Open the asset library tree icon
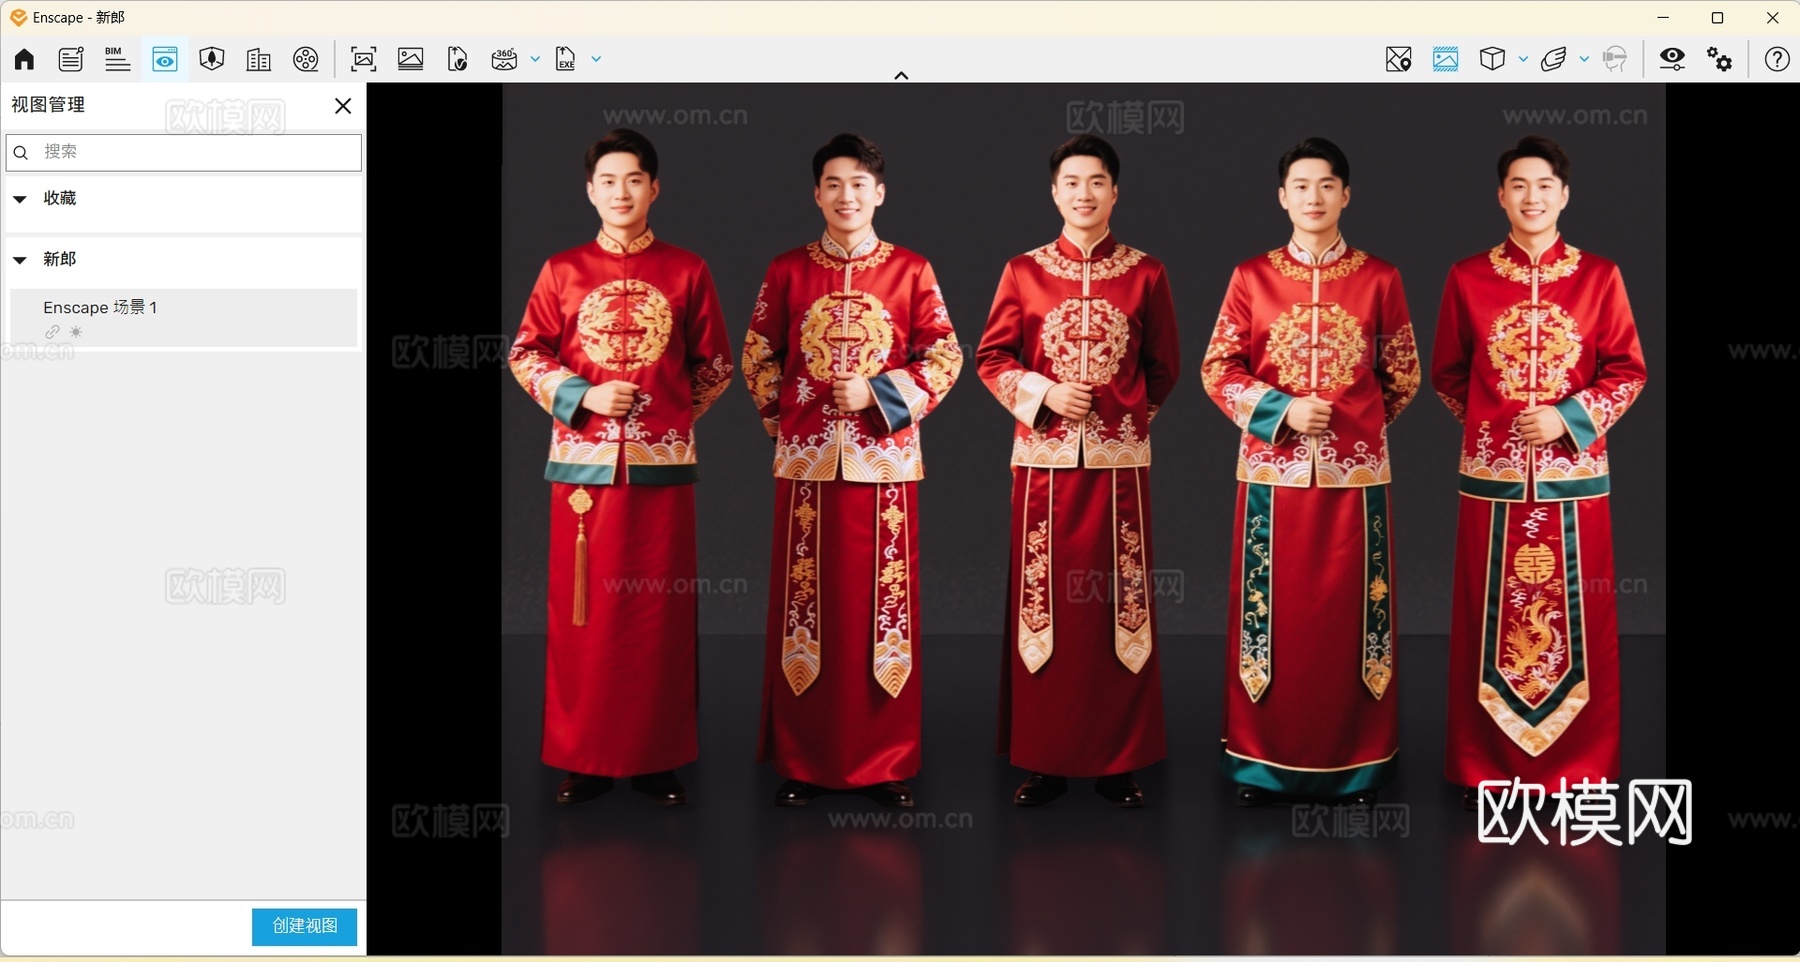The height and width of the screenshot is (962, 1800). pyautogui.click(x=211, y=59)
